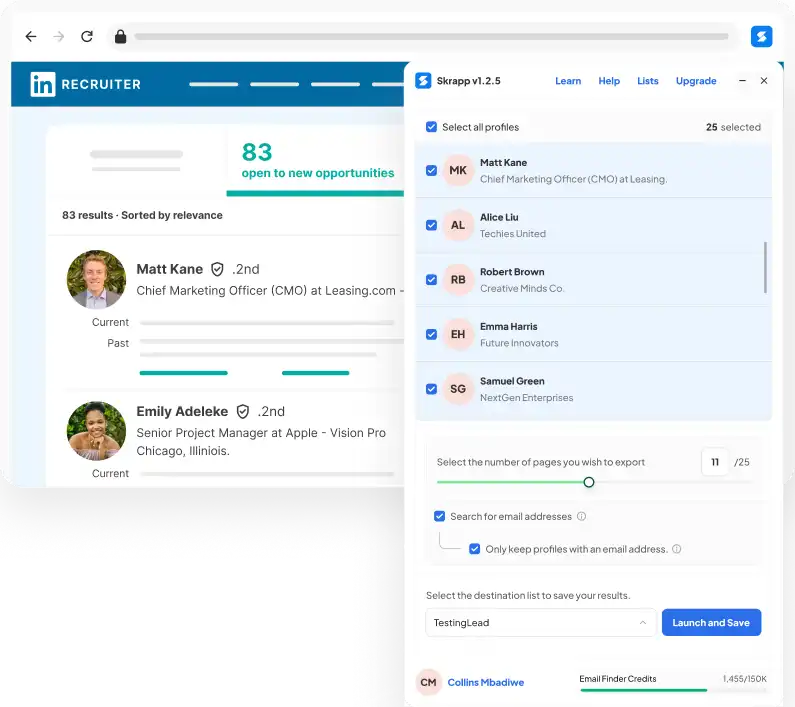The height and width of the screenshot is (707, 795).
Task: Reload the page with the refresh icon
Action: coord(87,37)
